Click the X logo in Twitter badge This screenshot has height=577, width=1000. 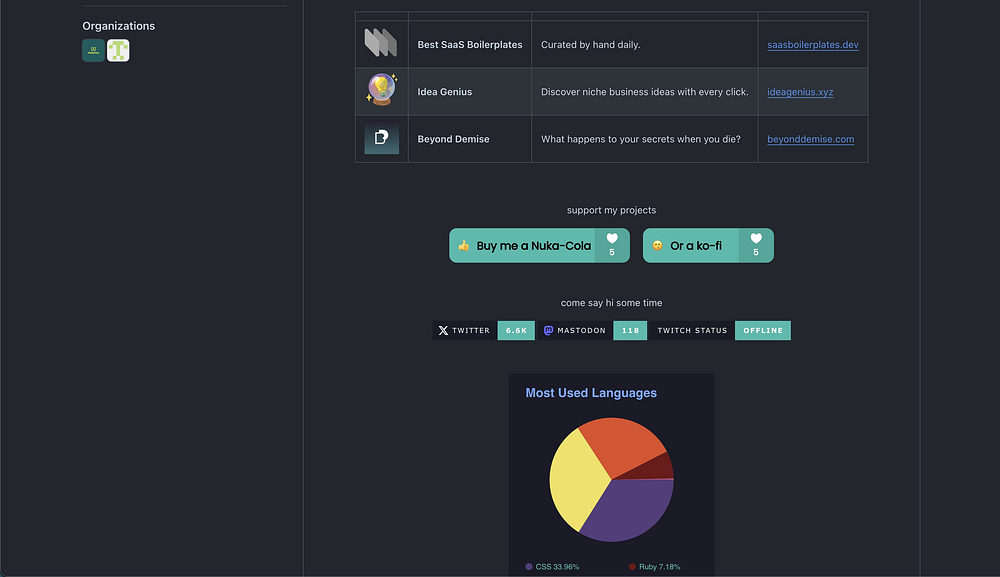(x=443, y=330)
